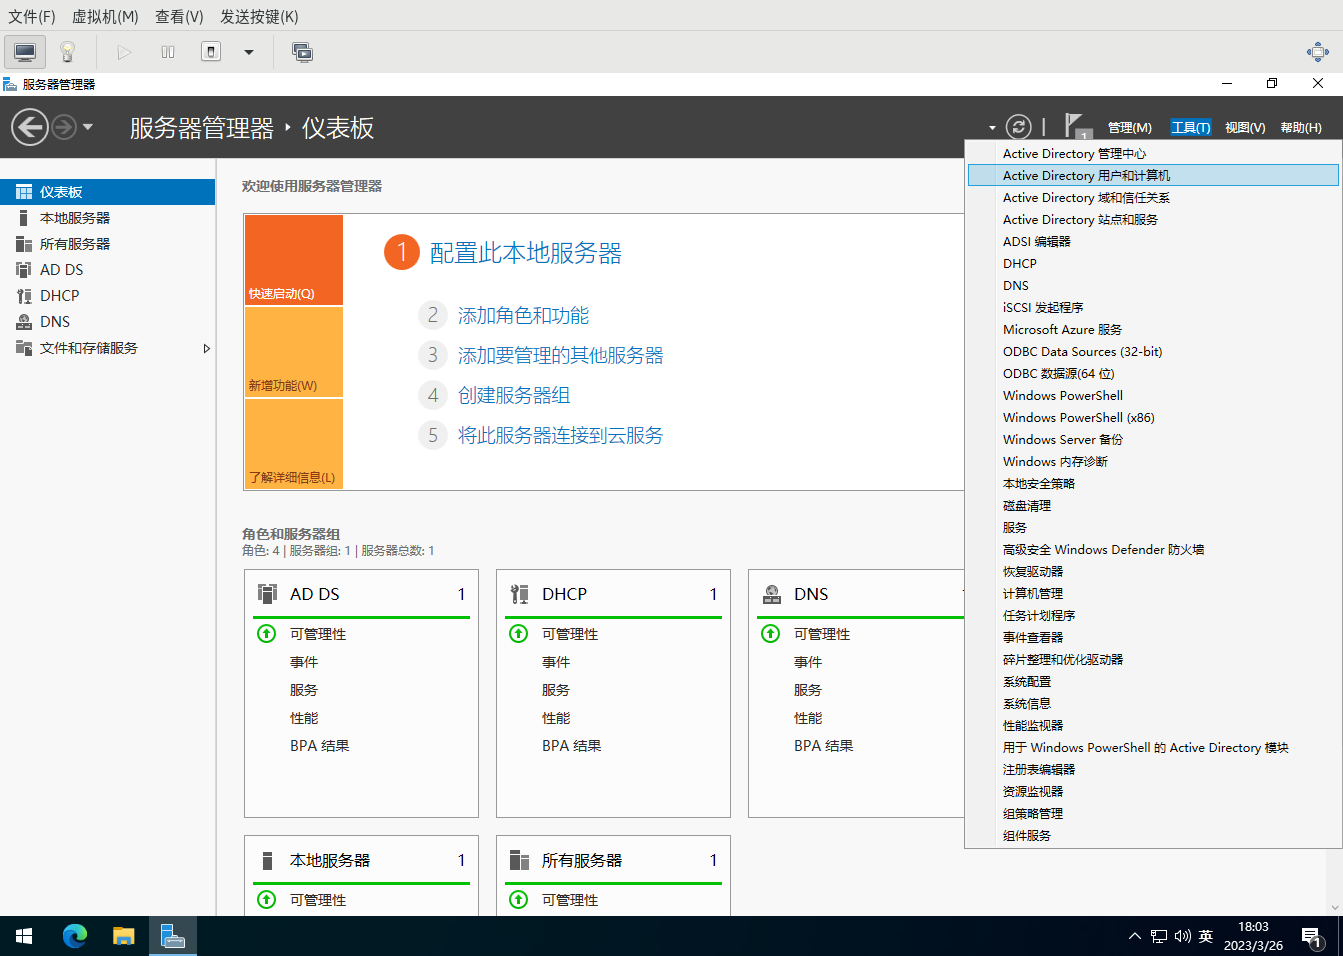
Task: Click the DNS role tile icon
Action: click(x=772, y=594)
